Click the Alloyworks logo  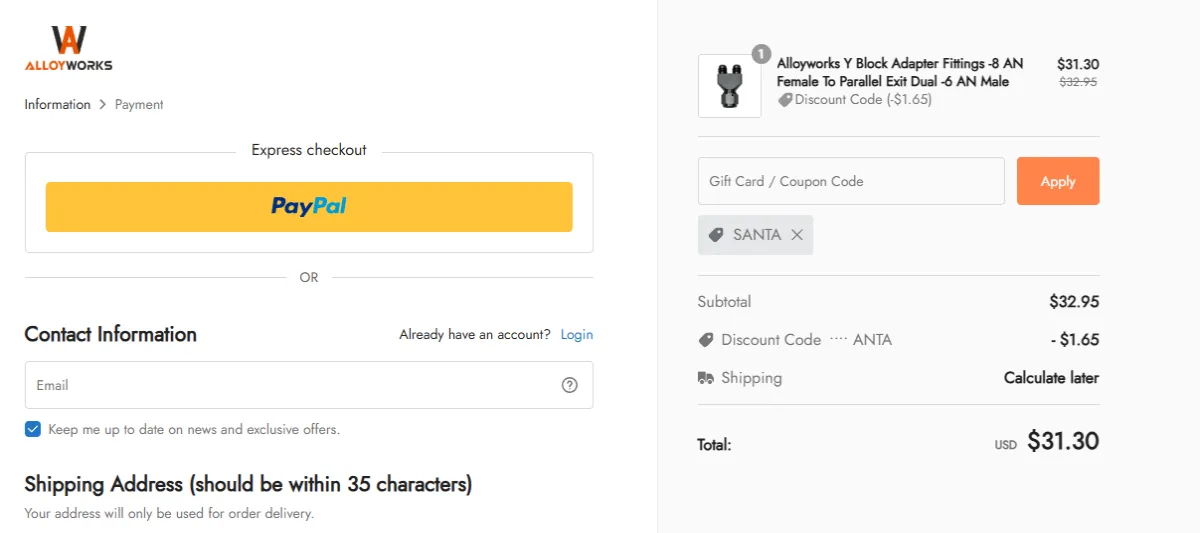coord(68,48)
